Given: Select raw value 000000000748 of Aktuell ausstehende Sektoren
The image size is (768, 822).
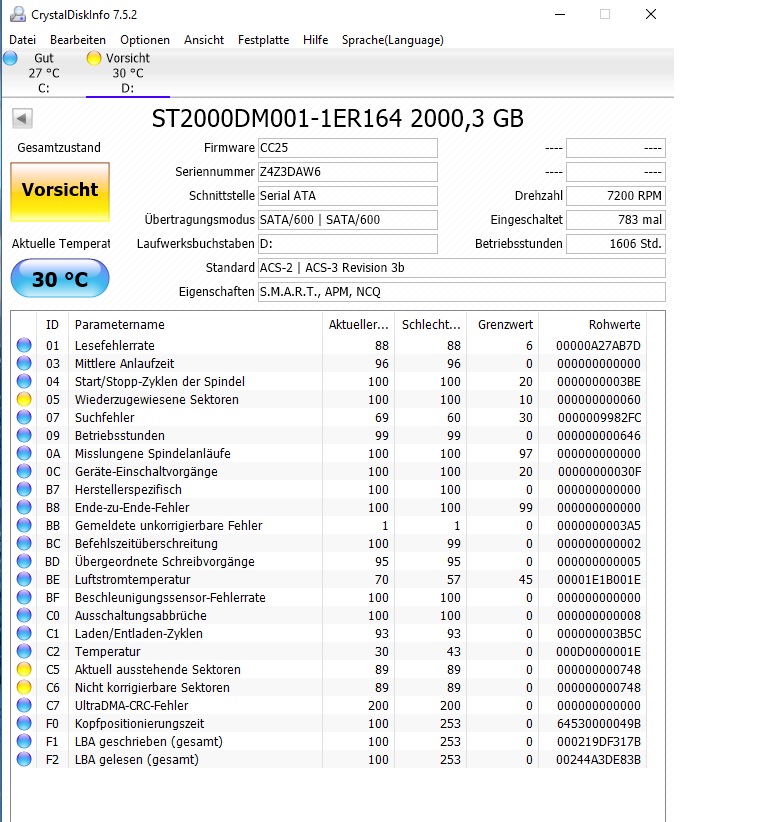Looking at the screenshot, I should (x=599, y=669).
